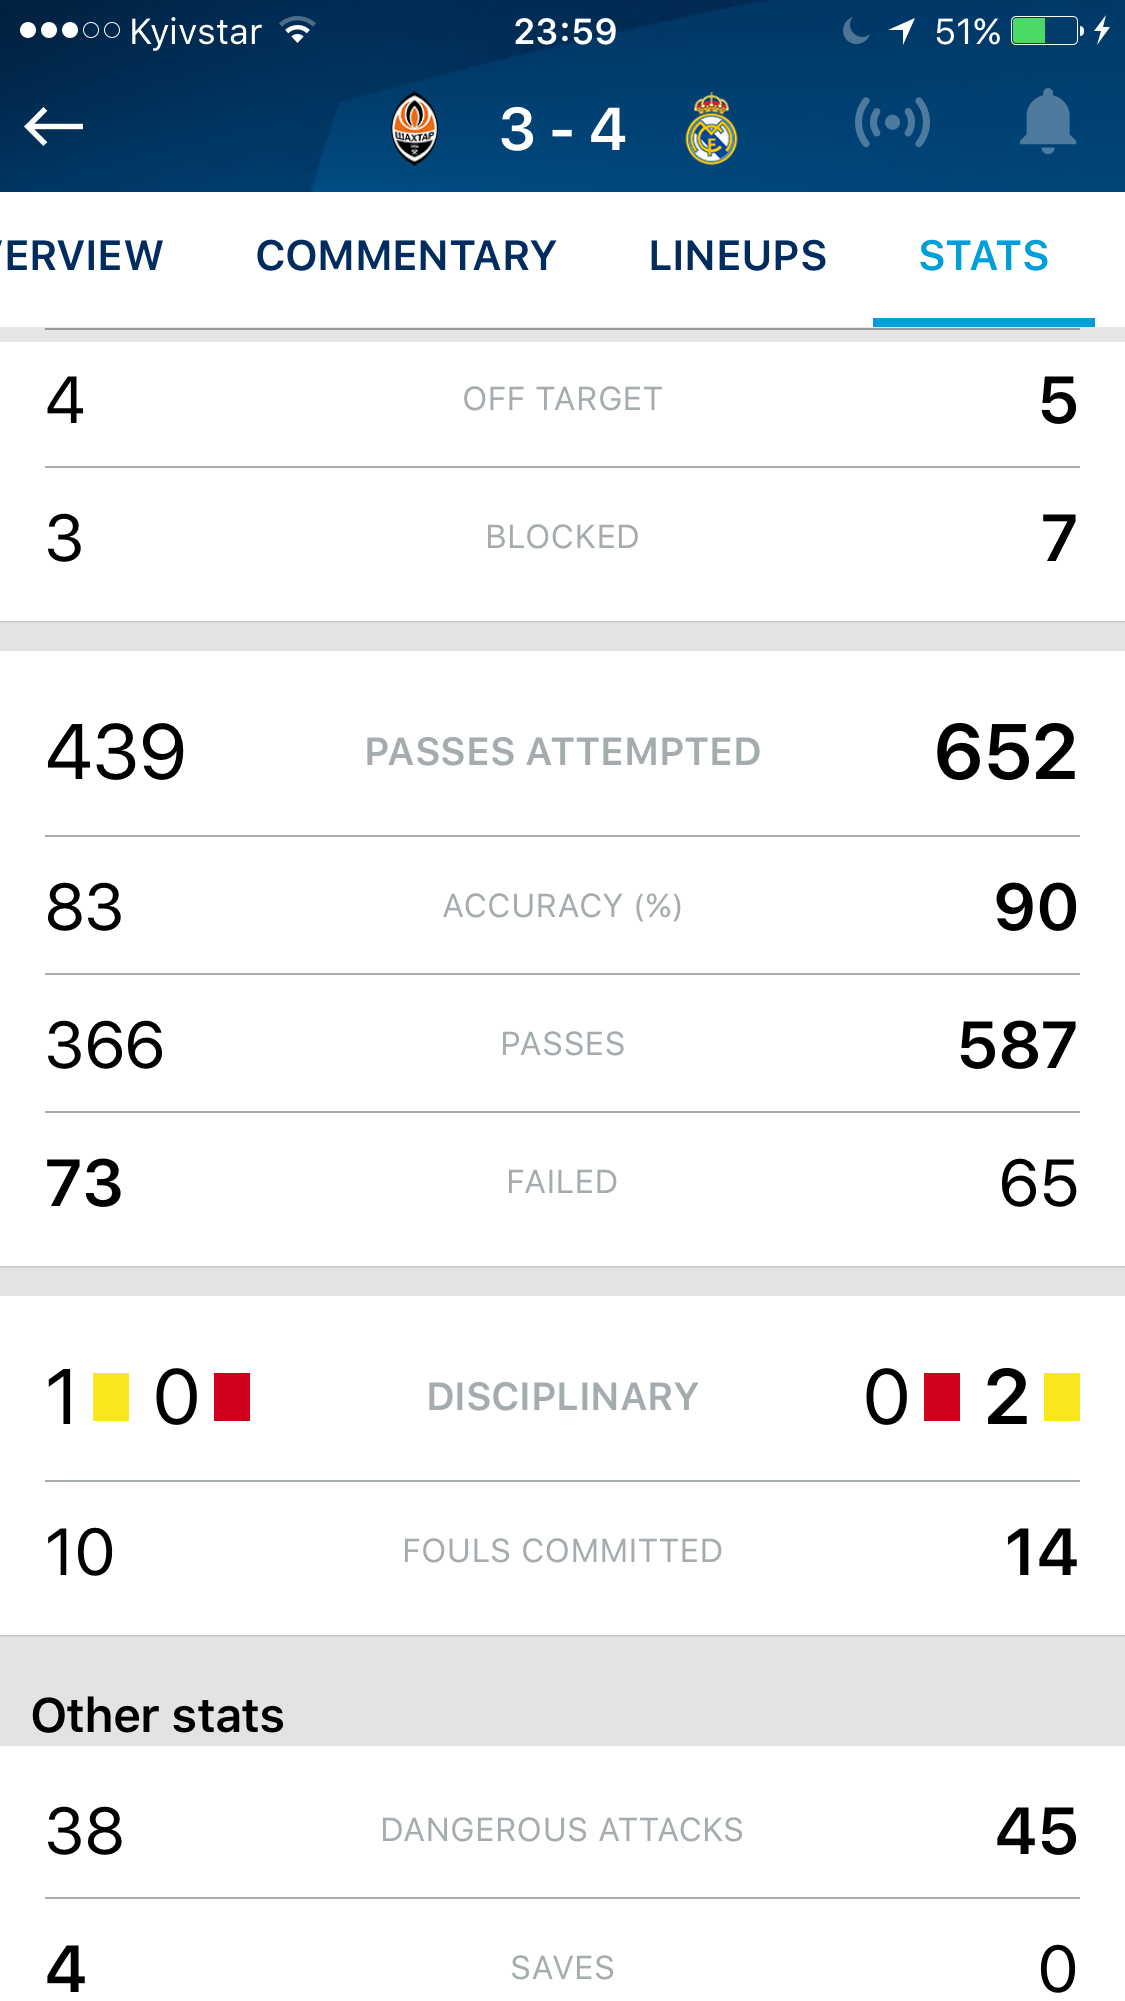
Task: Tap the Real Madrid club crest
Action: tap(711, 129)
